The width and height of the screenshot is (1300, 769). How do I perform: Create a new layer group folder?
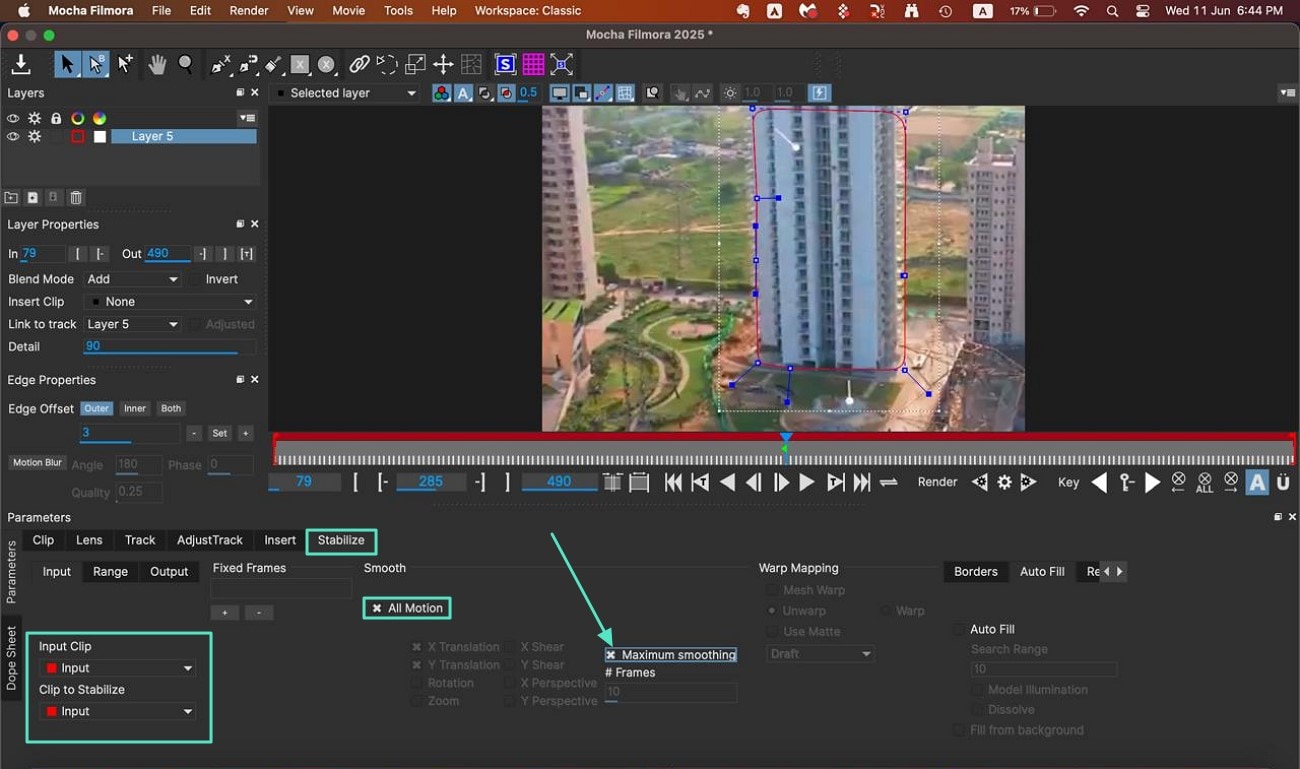[11, 198]
